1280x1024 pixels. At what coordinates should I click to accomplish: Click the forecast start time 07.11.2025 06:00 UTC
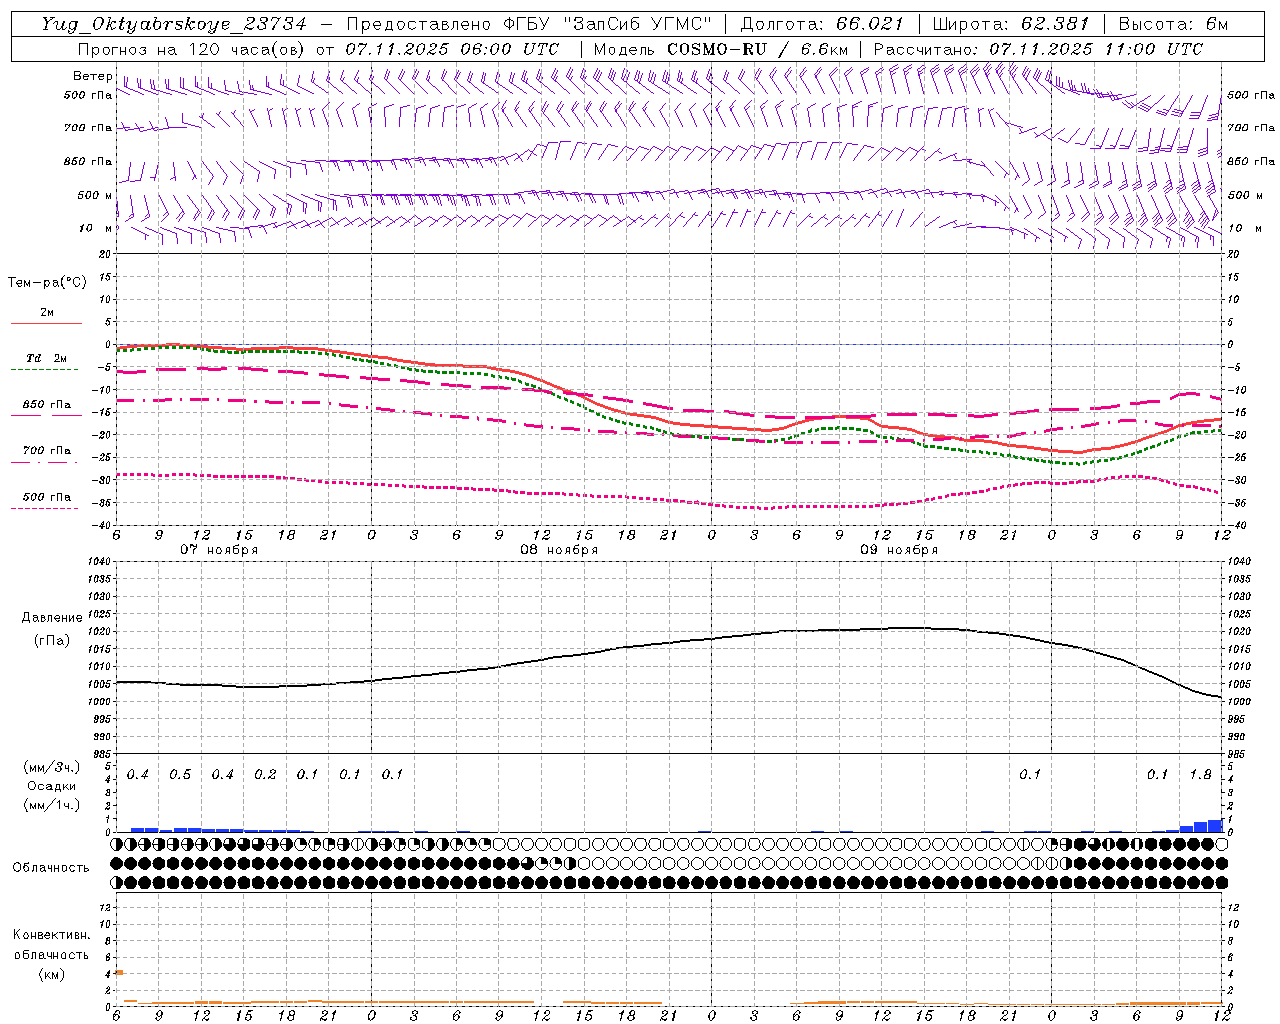point(452,49)
